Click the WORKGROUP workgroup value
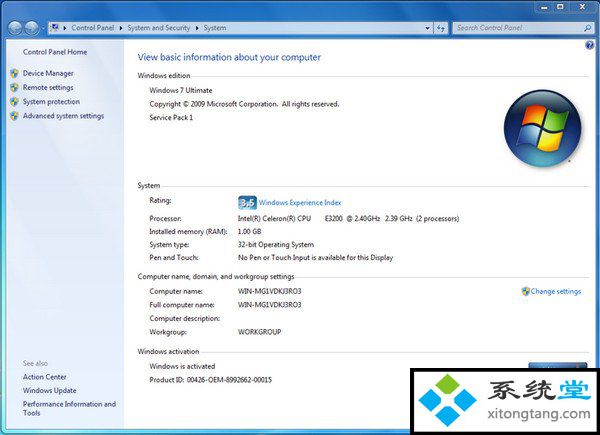The image size is (600, 435). 259,332
